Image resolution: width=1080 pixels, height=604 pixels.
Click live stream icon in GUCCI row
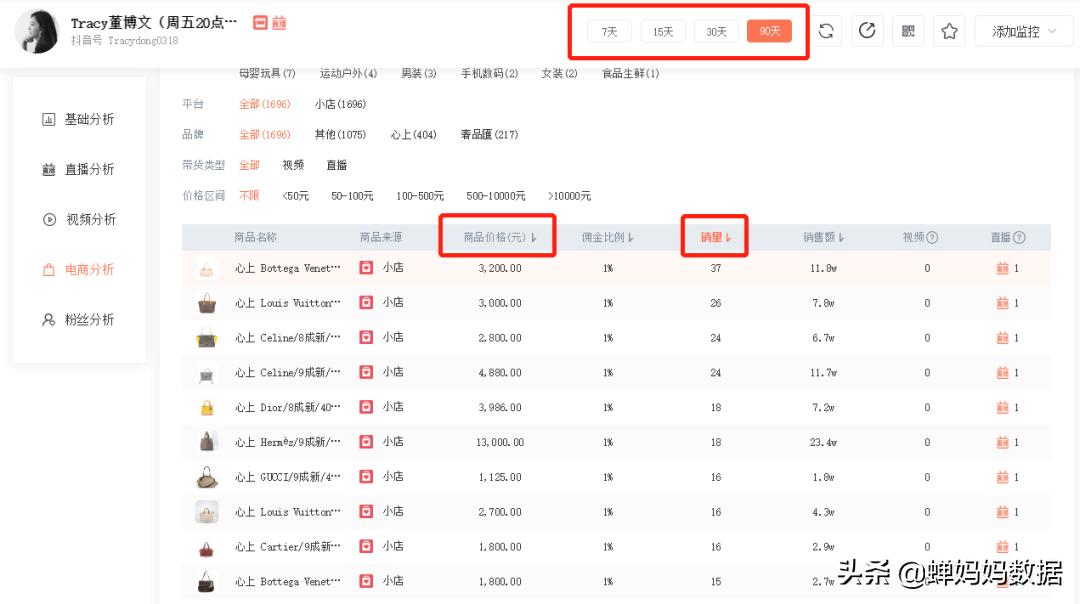[x=1002, y=477]
